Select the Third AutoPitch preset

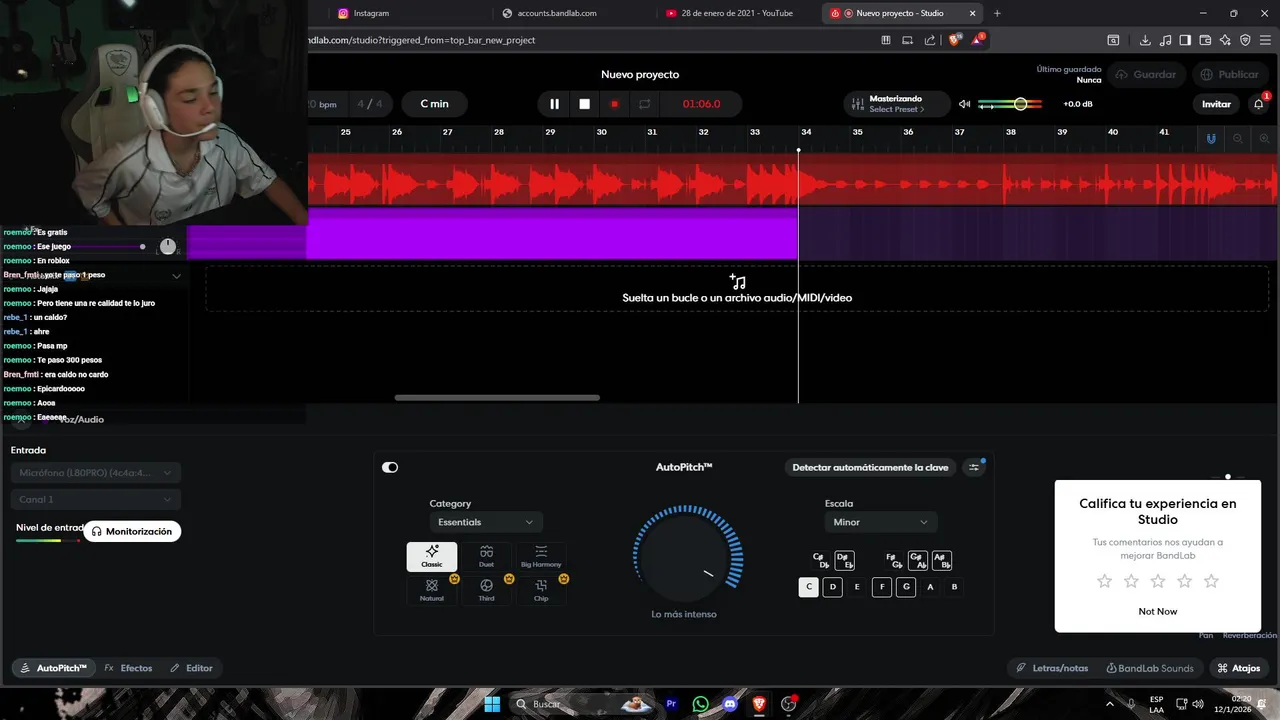(486, 590)
